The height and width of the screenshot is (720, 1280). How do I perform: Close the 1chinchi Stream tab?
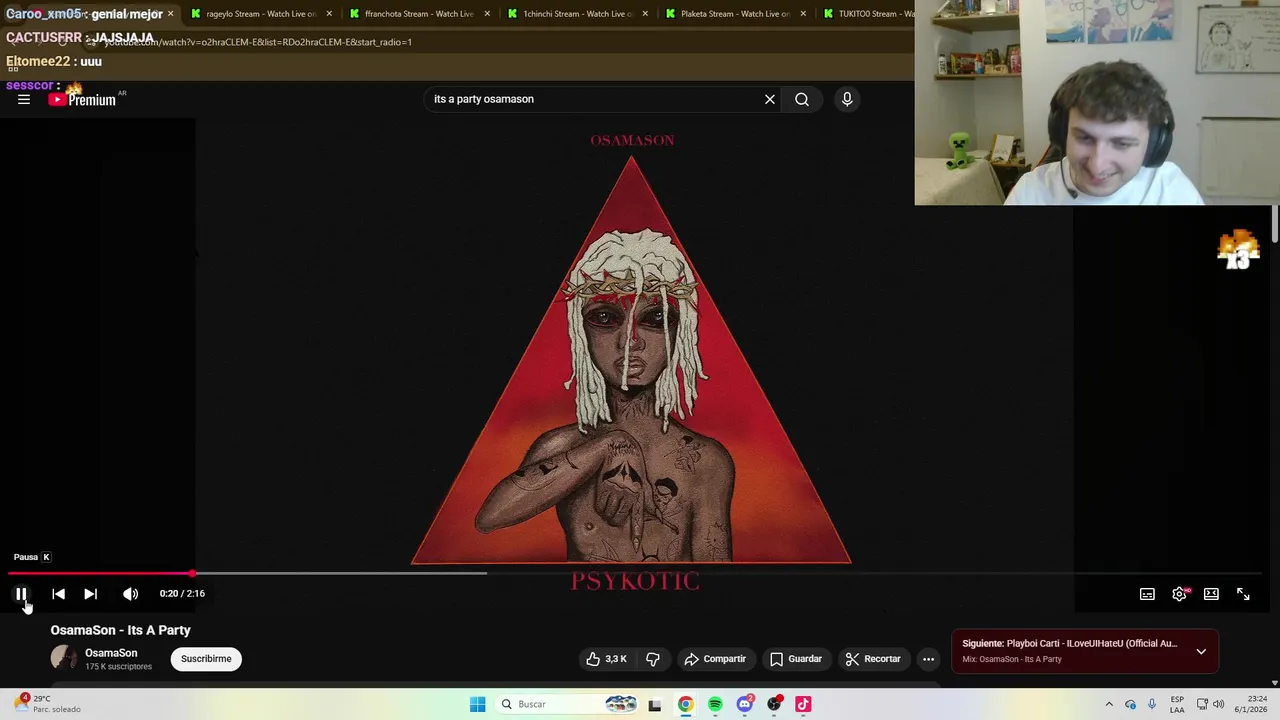coord(645,14)
